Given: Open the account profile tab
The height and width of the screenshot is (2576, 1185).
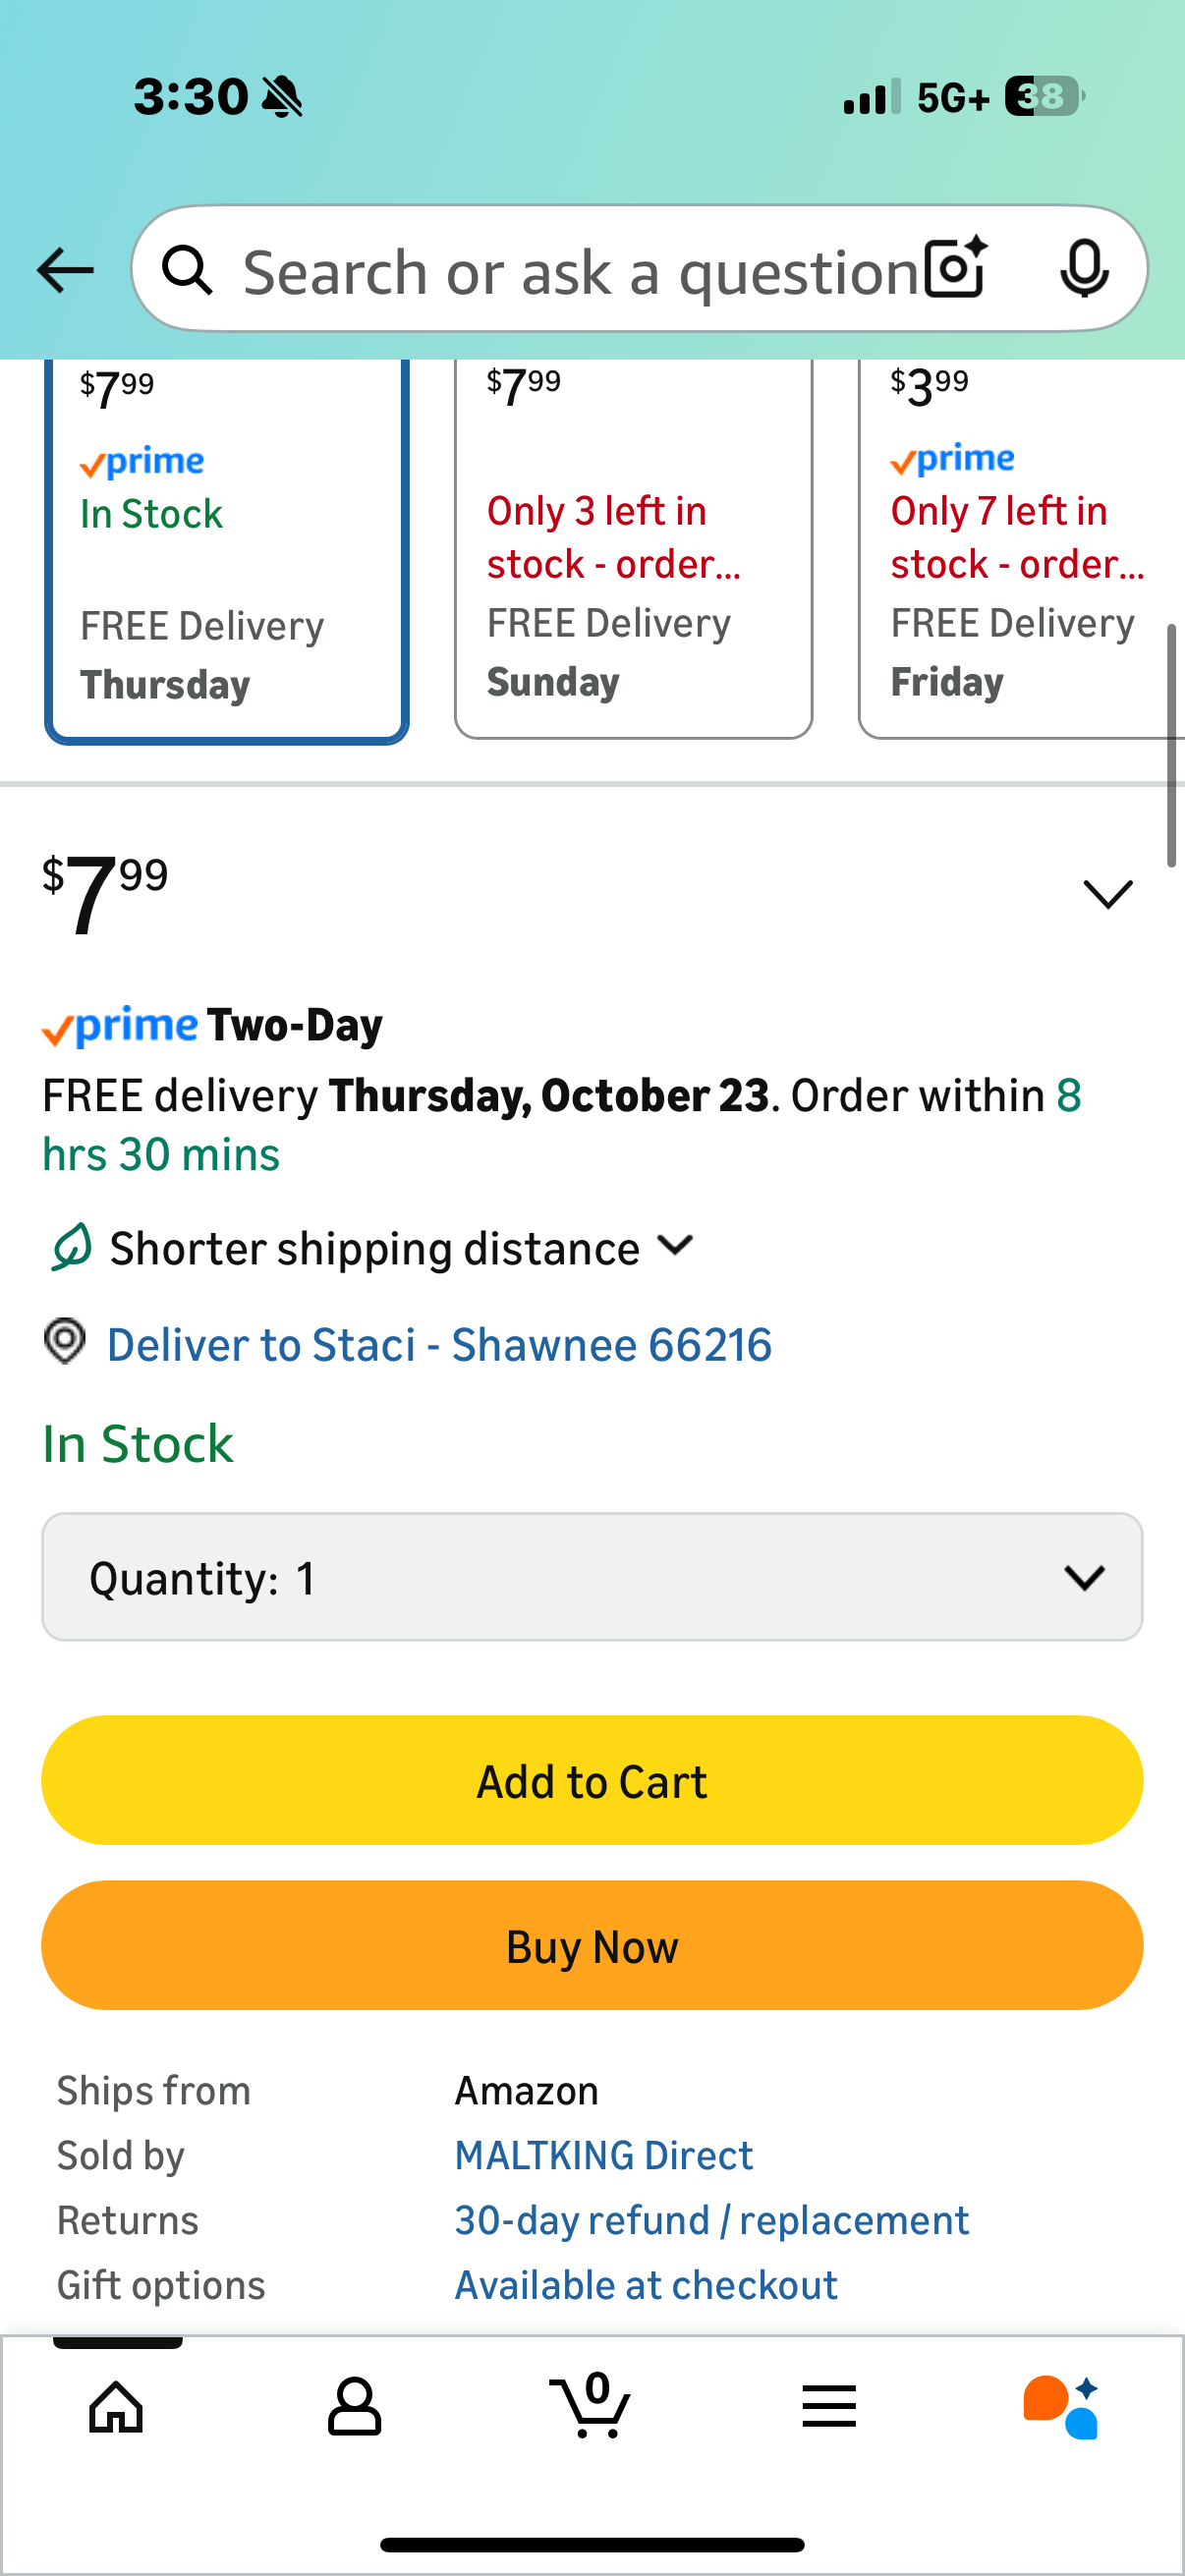Looking at the screenshot, I should (354, 2406).
